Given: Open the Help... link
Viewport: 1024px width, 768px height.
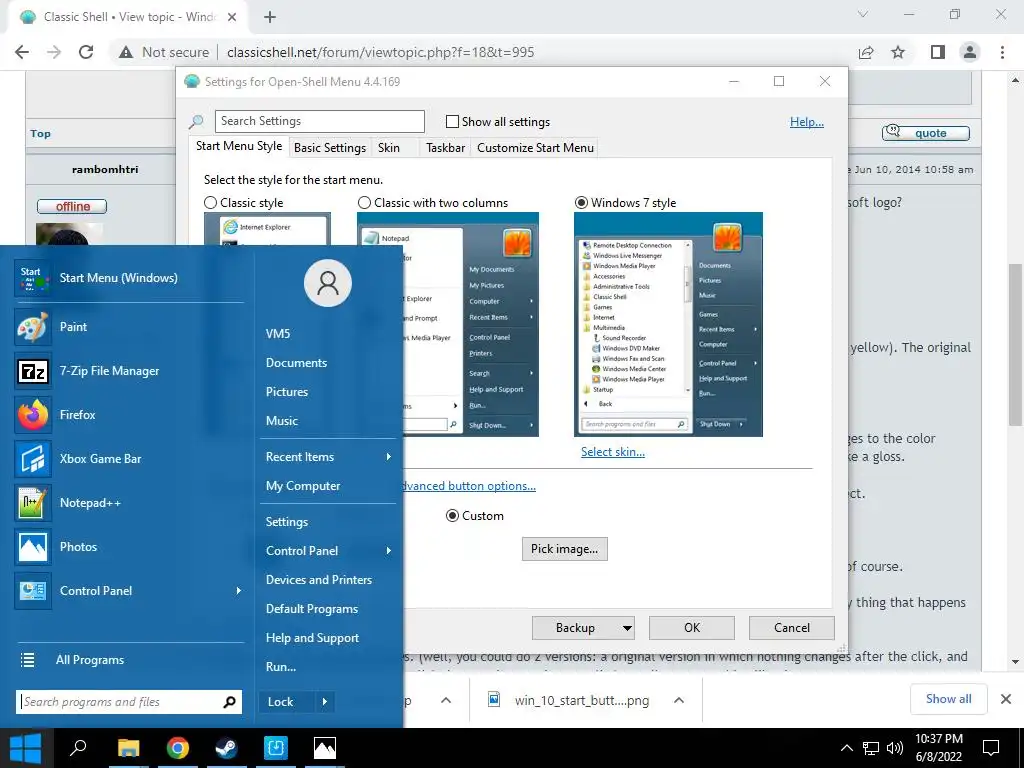Looking at the screenshot, I should click(807, 121).
